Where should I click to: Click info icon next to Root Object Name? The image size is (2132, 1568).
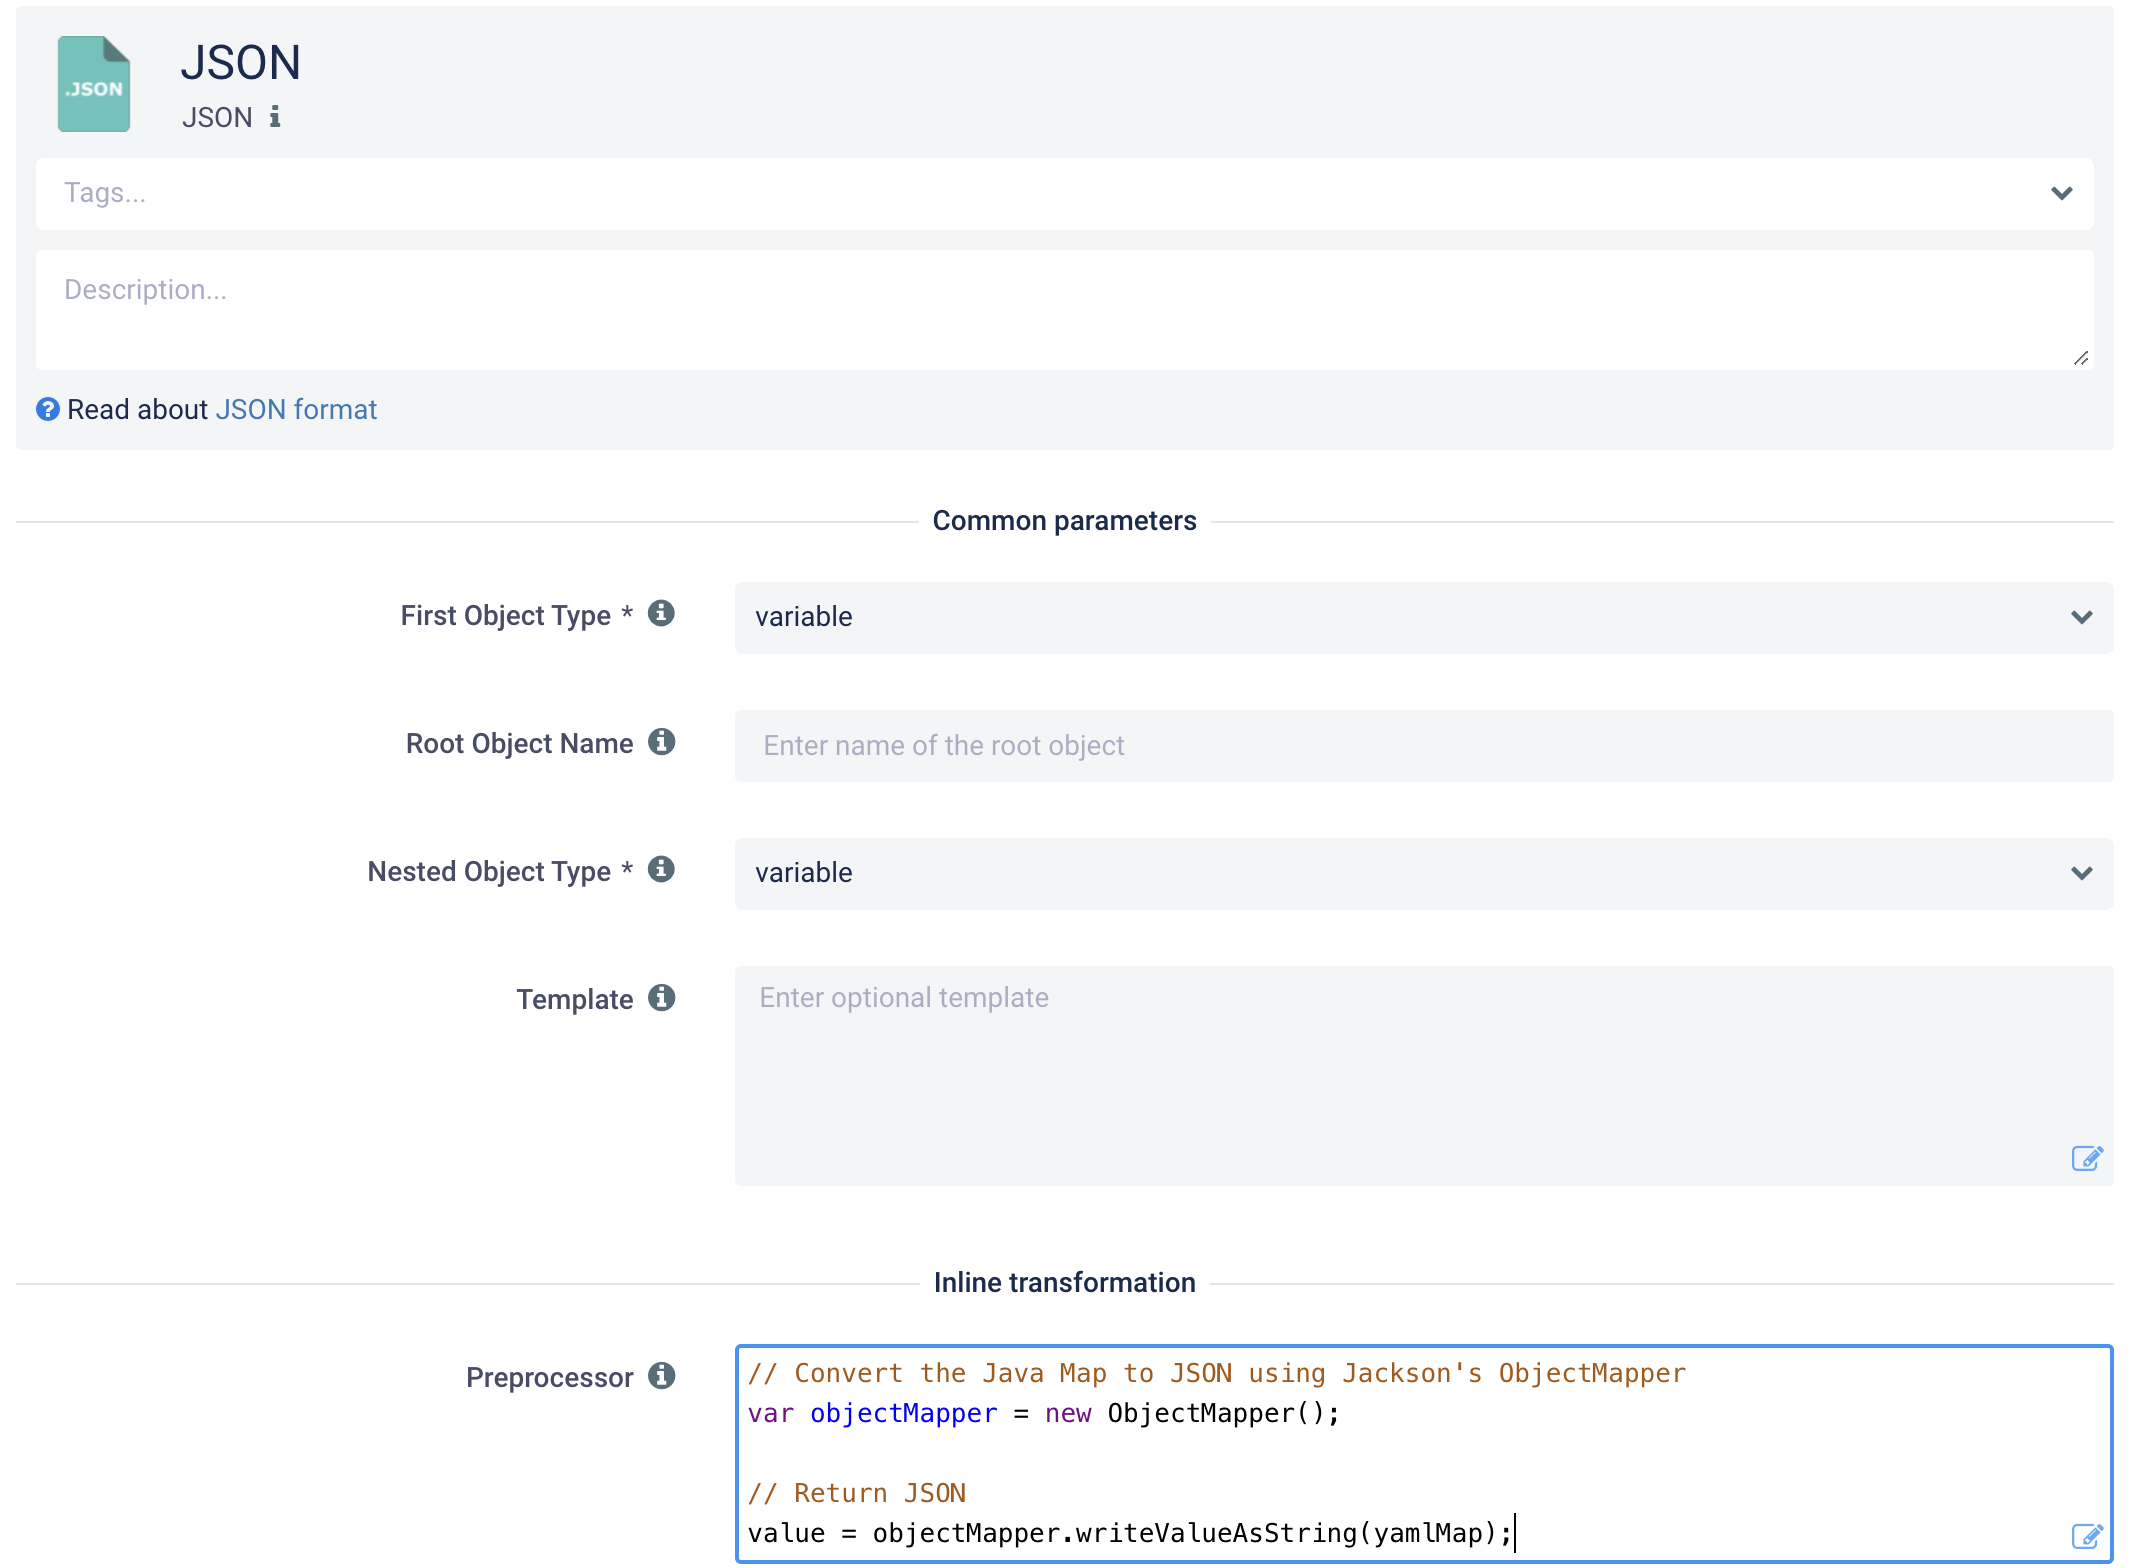[661, 742]
